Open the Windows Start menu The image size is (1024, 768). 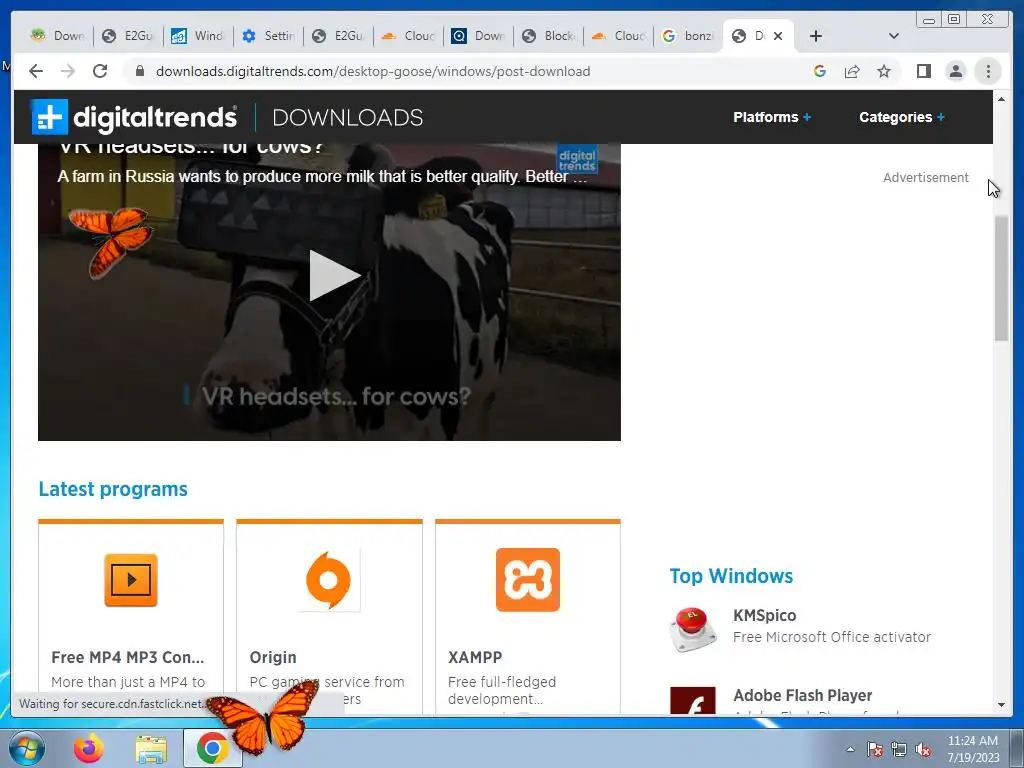pyautogui.click(x=26, y=748)
